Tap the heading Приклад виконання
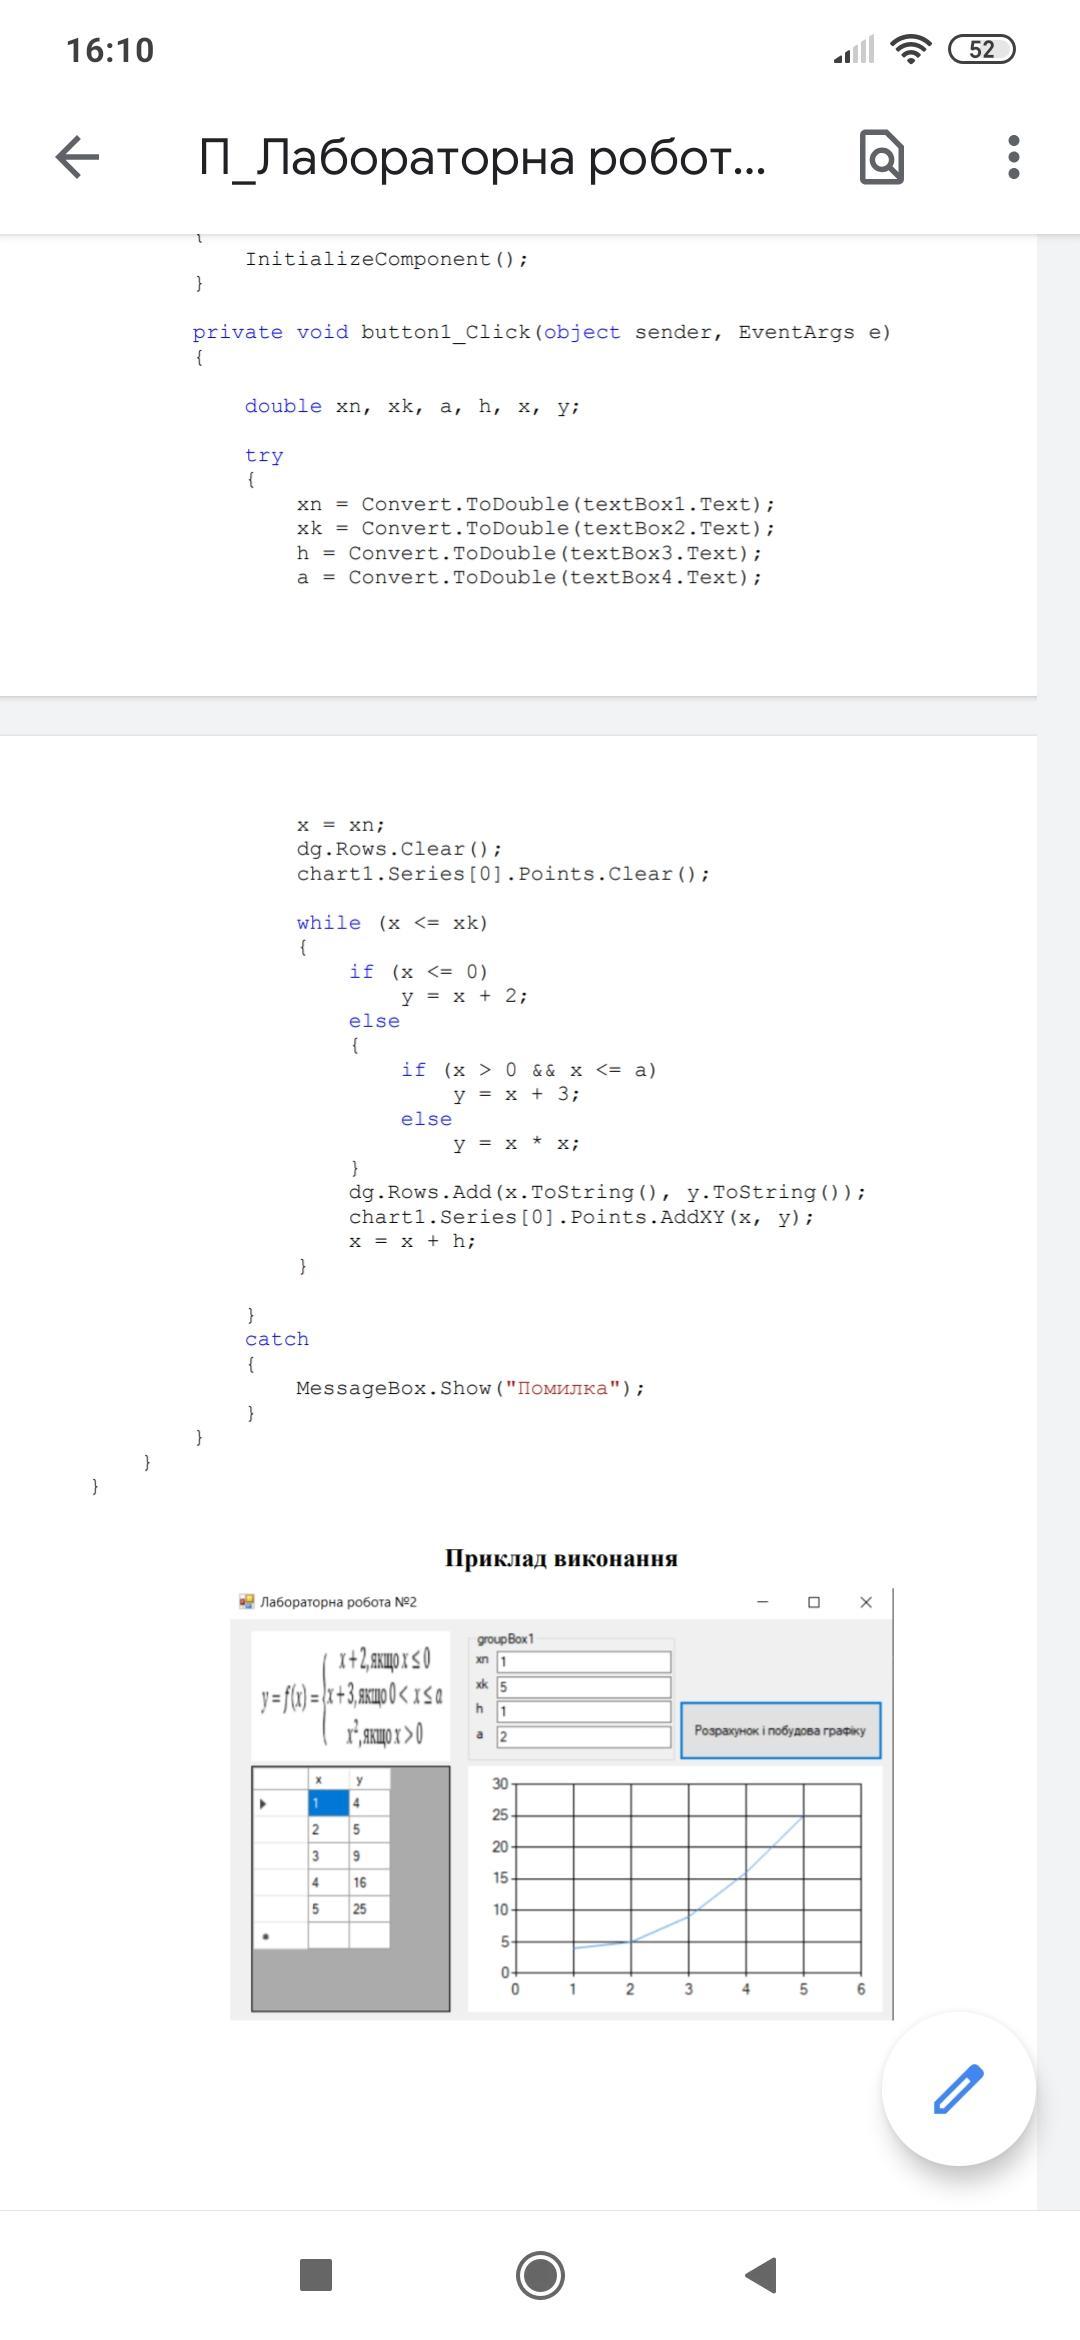The image size is (1080, 2340). (561, 1558)
